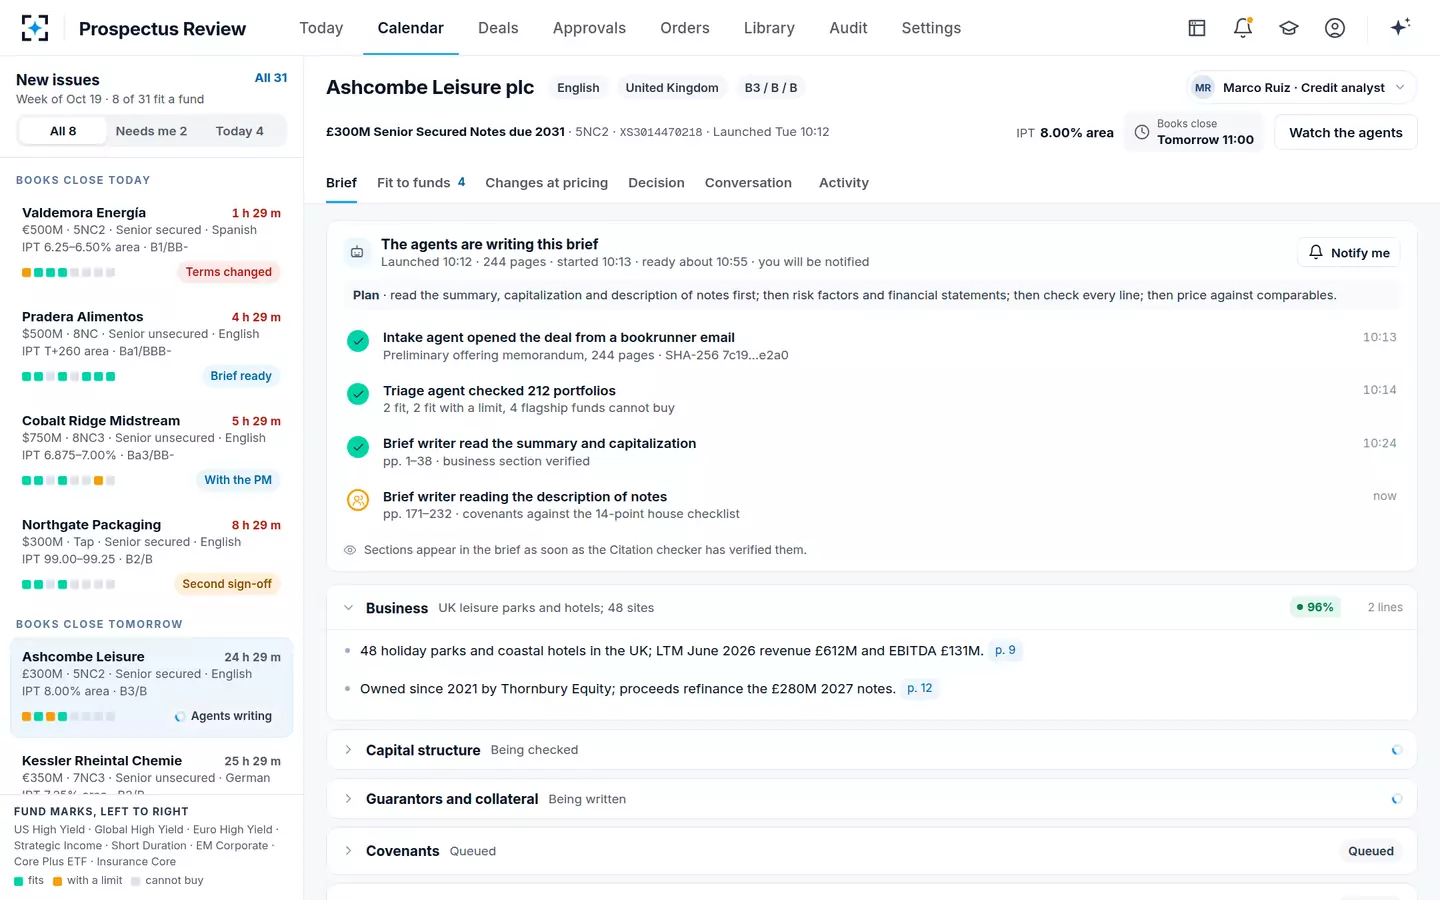This screenshot has width=1440, height=900.
Task: Click the Terms changed status tag
Action: (229, 272)
